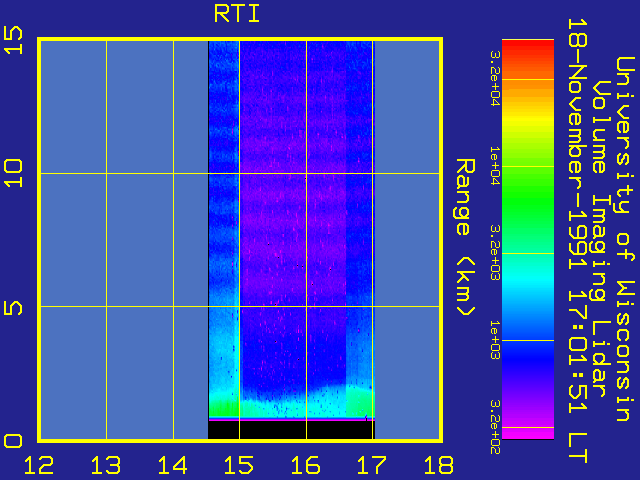
Task: Click the 3.2e+02 colorbar label at magenta end
Action: coord(495,427)
